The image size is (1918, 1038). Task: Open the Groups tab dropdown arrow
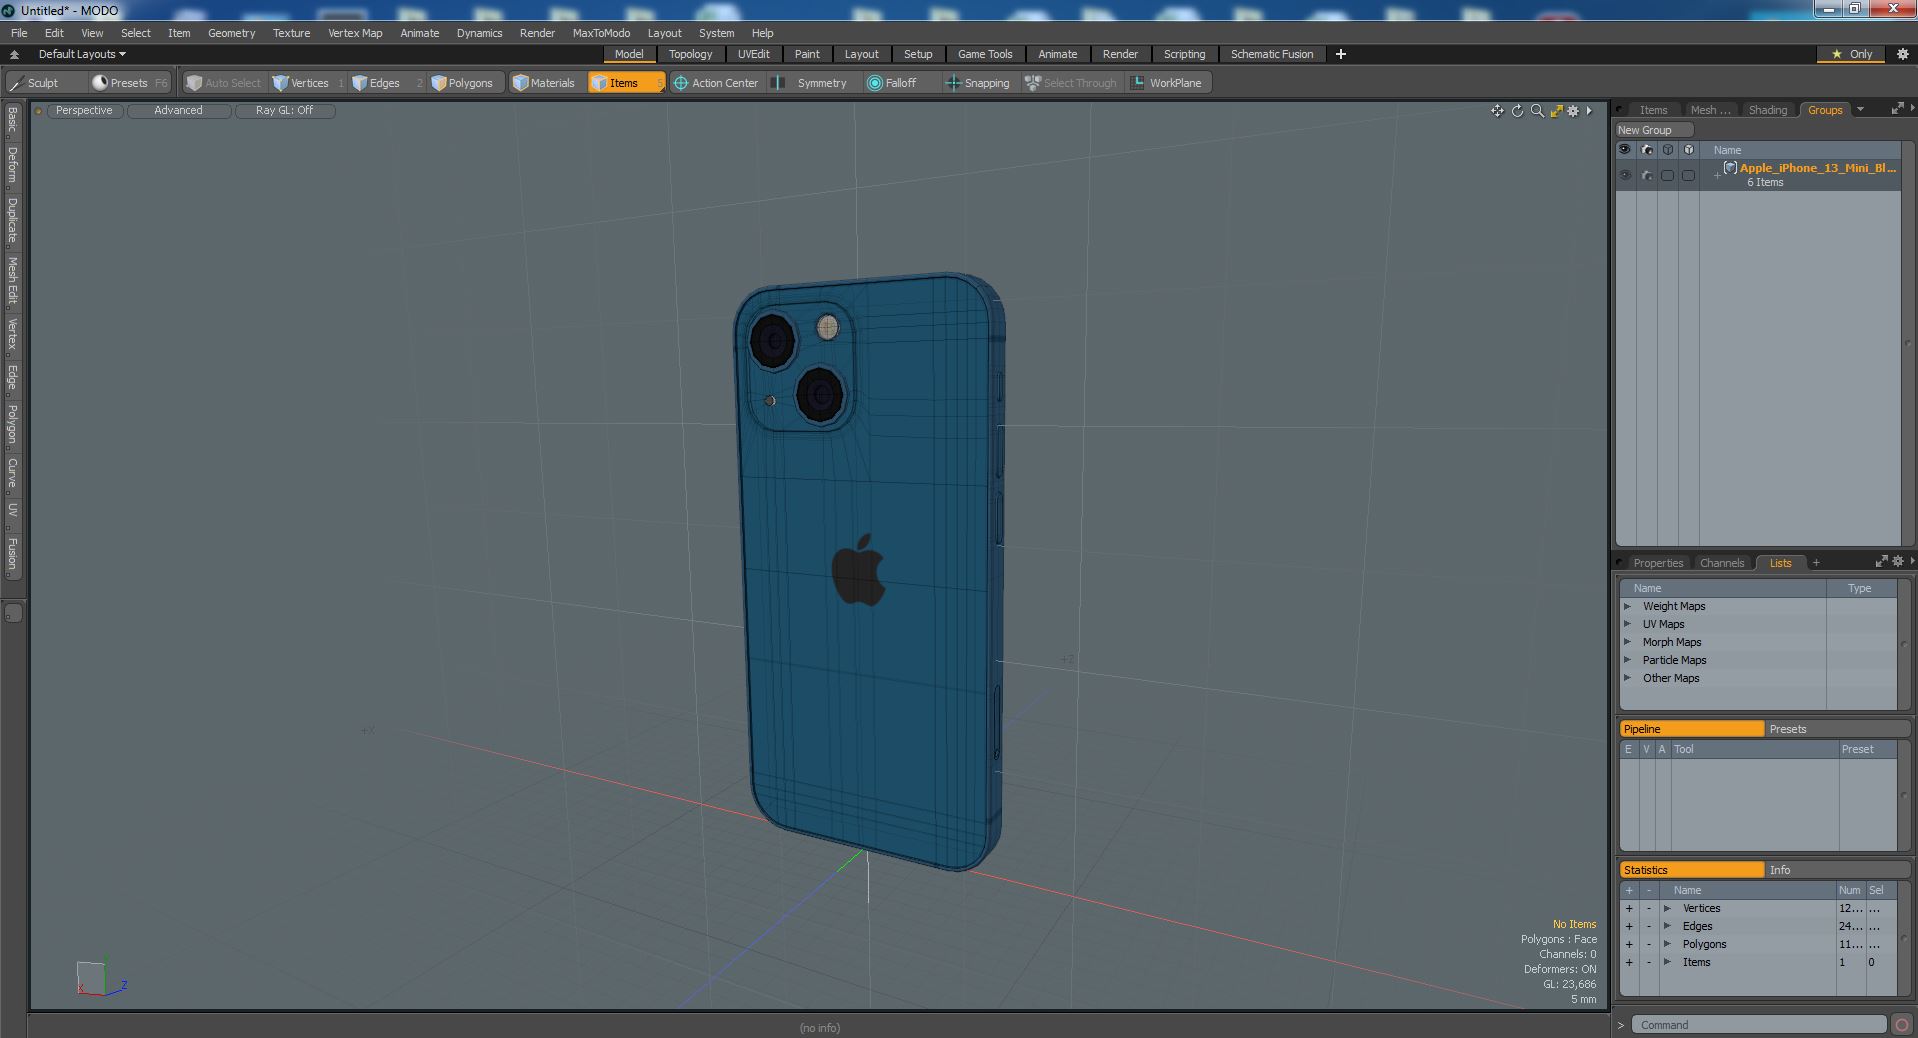click(x=1860, y=110)
